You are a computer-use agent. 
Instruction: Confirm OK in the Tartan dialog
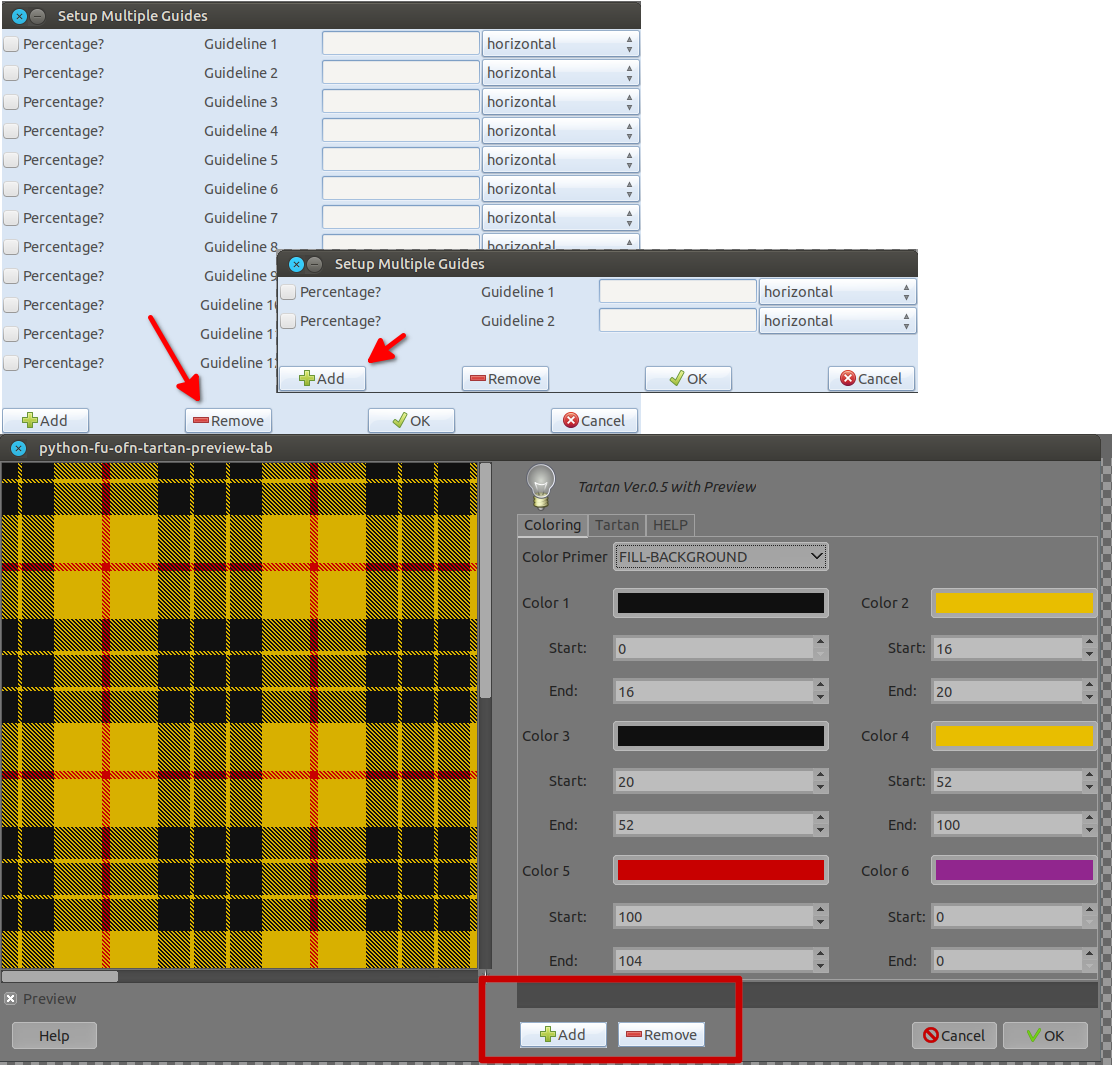point(1045,1035)
